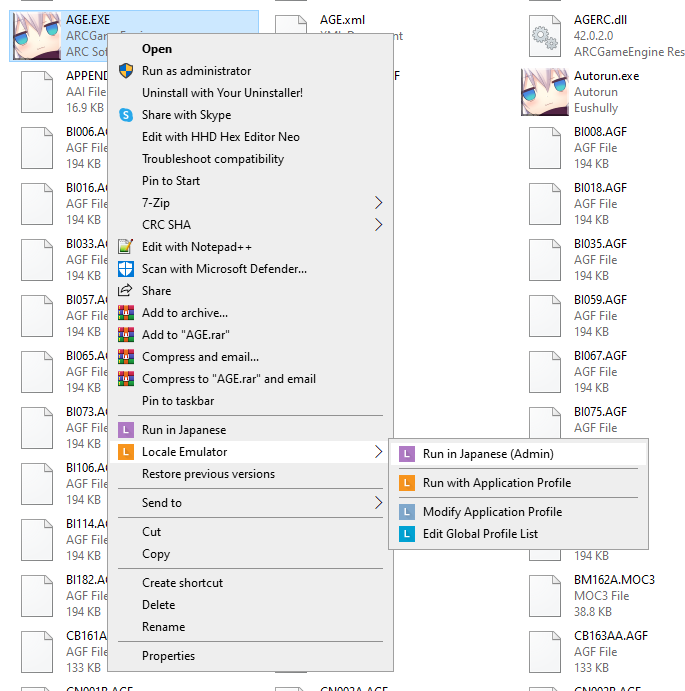The image size is (685, 691).
Task: Select the BI067.AGF file name
Action: coord(600,356)
